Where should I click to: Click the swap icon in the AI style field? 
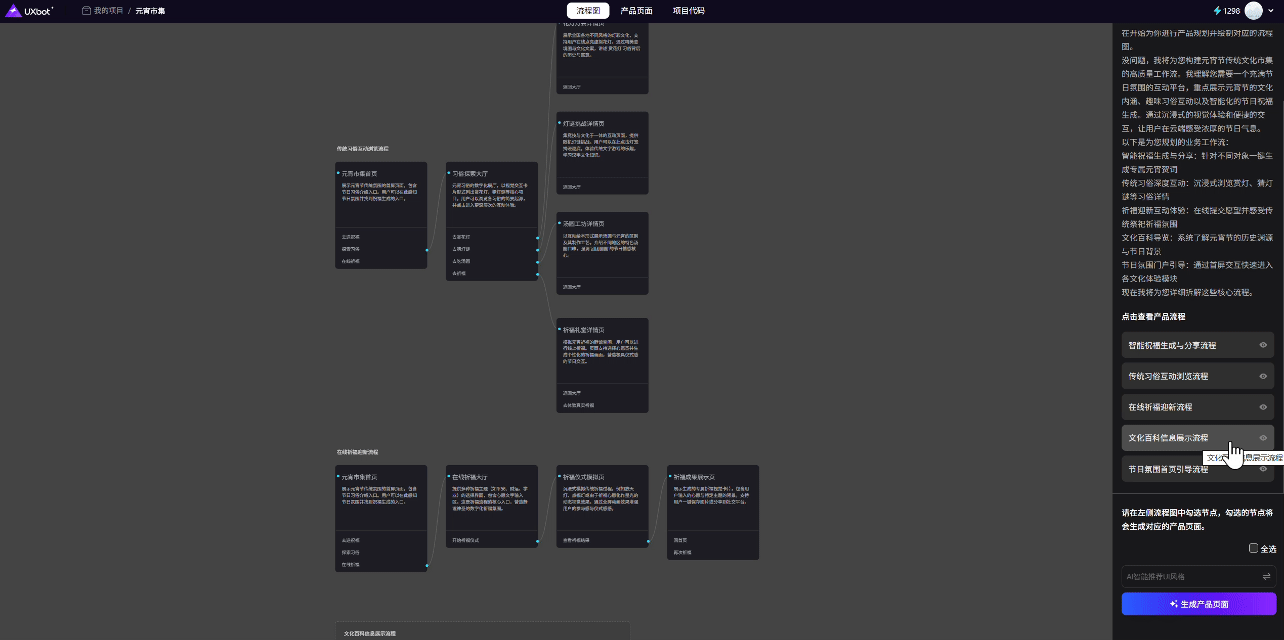tap(1266, 576)
